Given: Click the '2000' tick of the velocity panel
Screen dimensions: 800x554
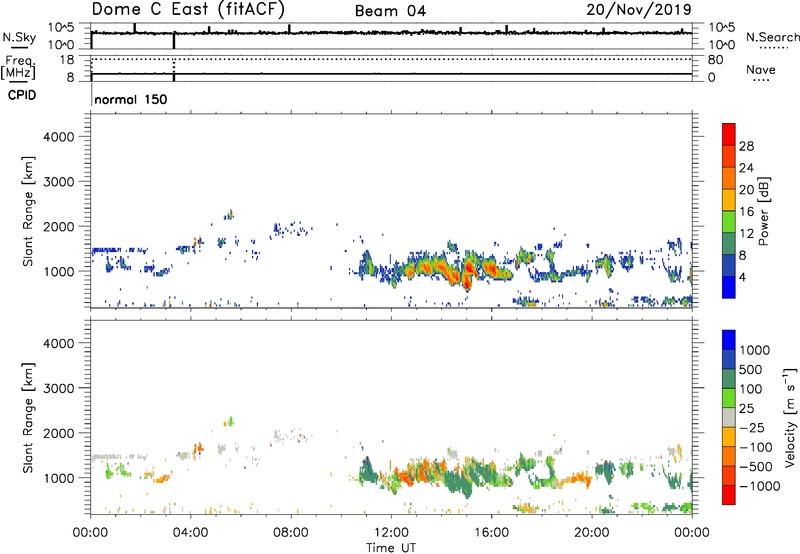Looking at the screenshot, I should 58,433.
